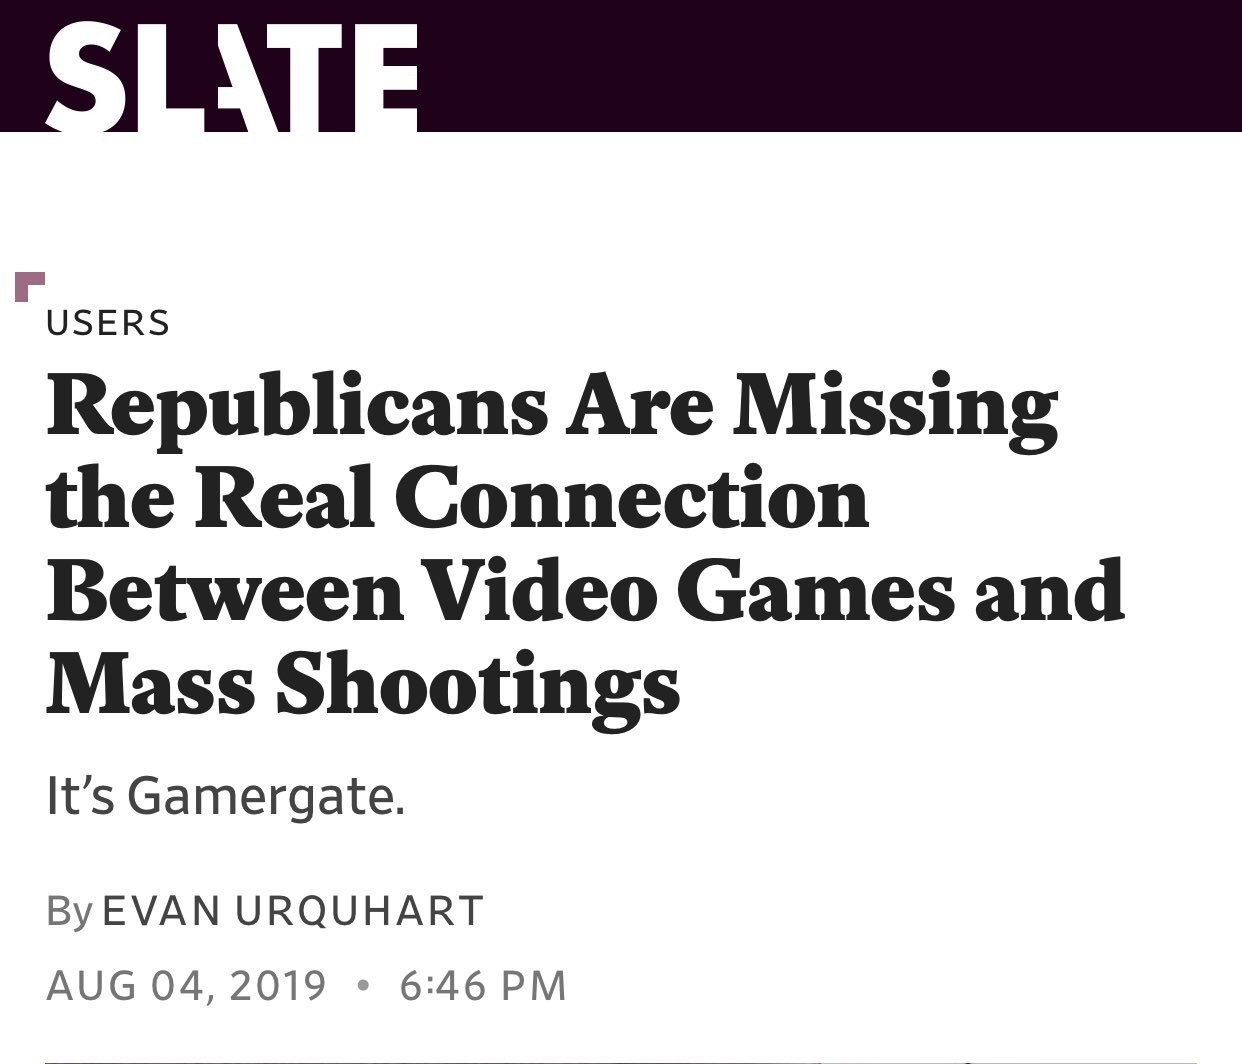The height and width of the screenshot is (1064, 1242).
Task: Click the 6:46 PM timestamp
Action: [483, 985]
